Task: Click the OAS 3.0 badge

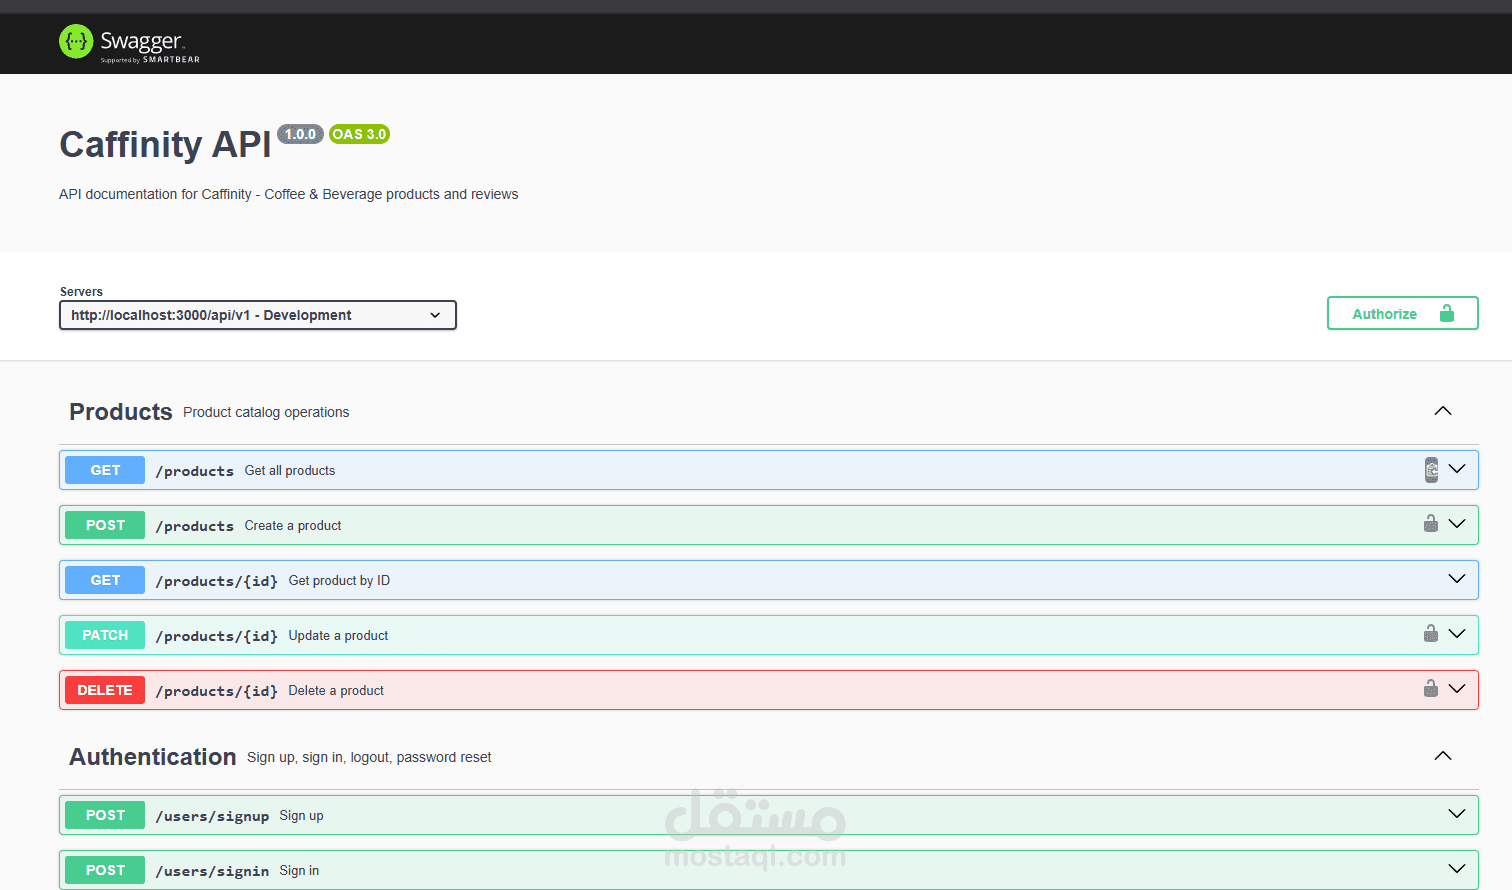Action: pyautogui.click(x=359, y=134)
